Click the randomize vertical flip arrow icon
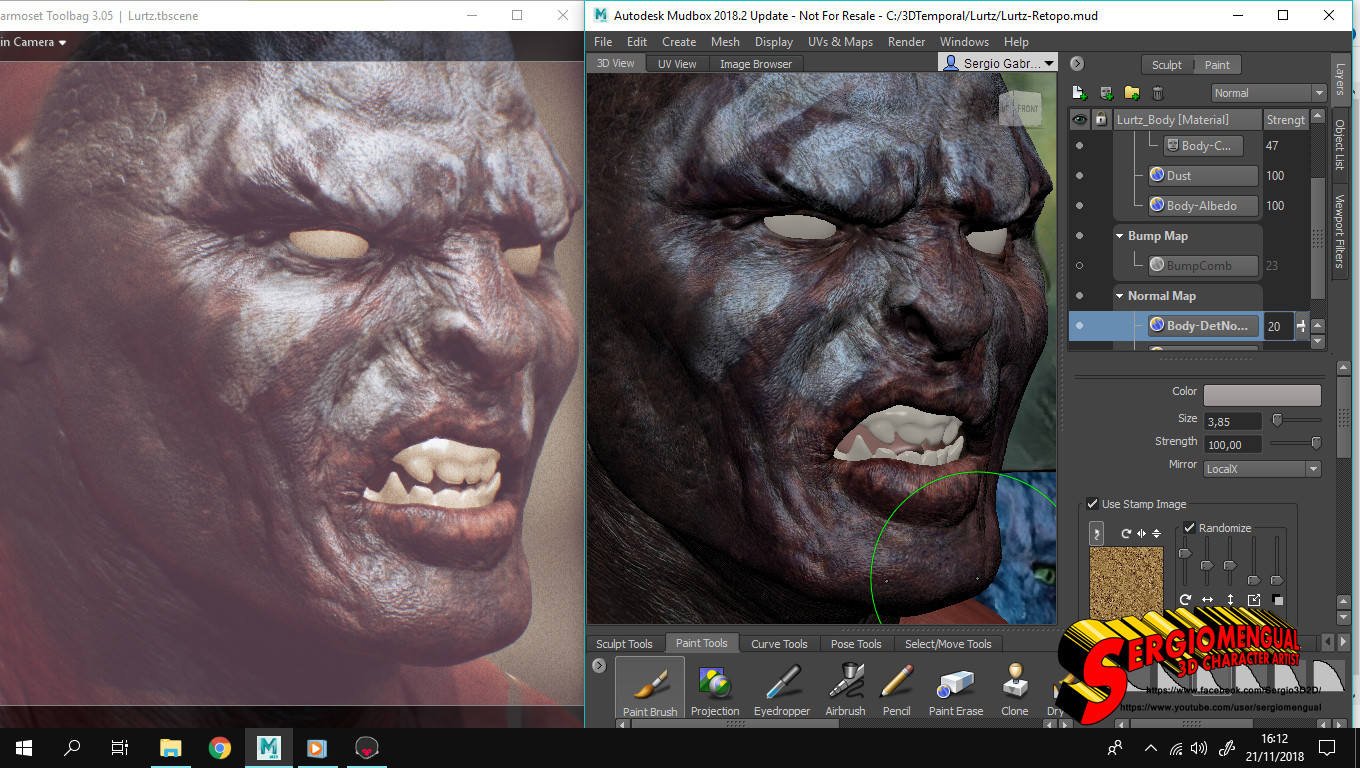 pyautogui.click(x=1230, y=600)
